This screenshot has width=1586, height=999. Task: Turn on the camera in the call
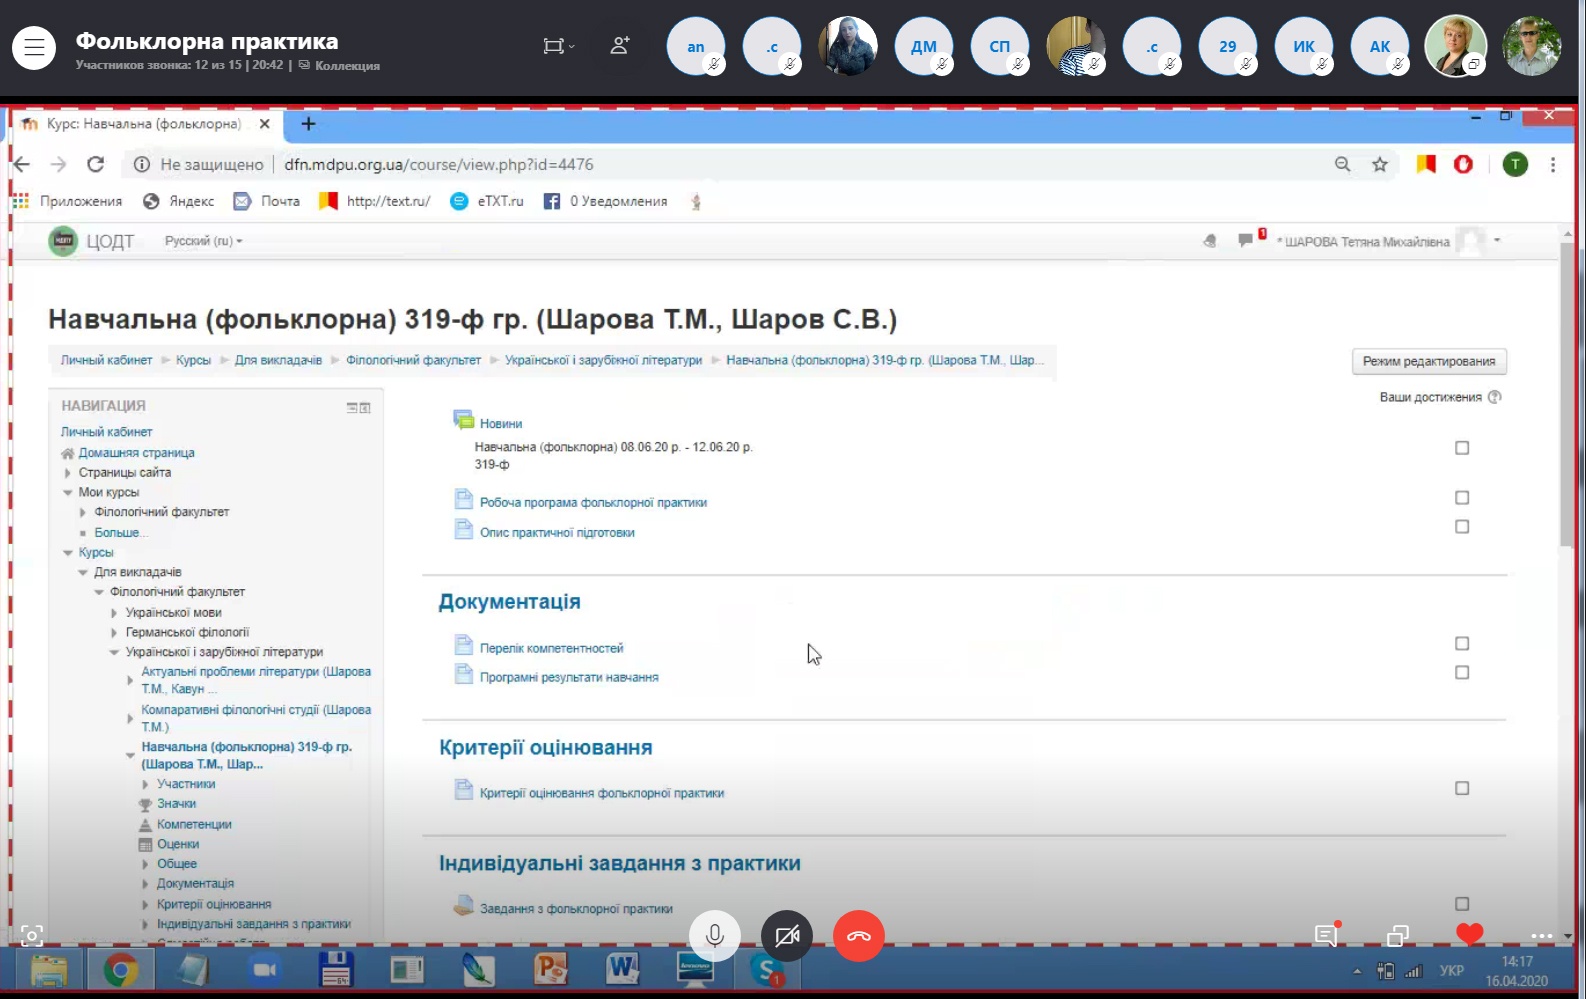pos(787,936)
